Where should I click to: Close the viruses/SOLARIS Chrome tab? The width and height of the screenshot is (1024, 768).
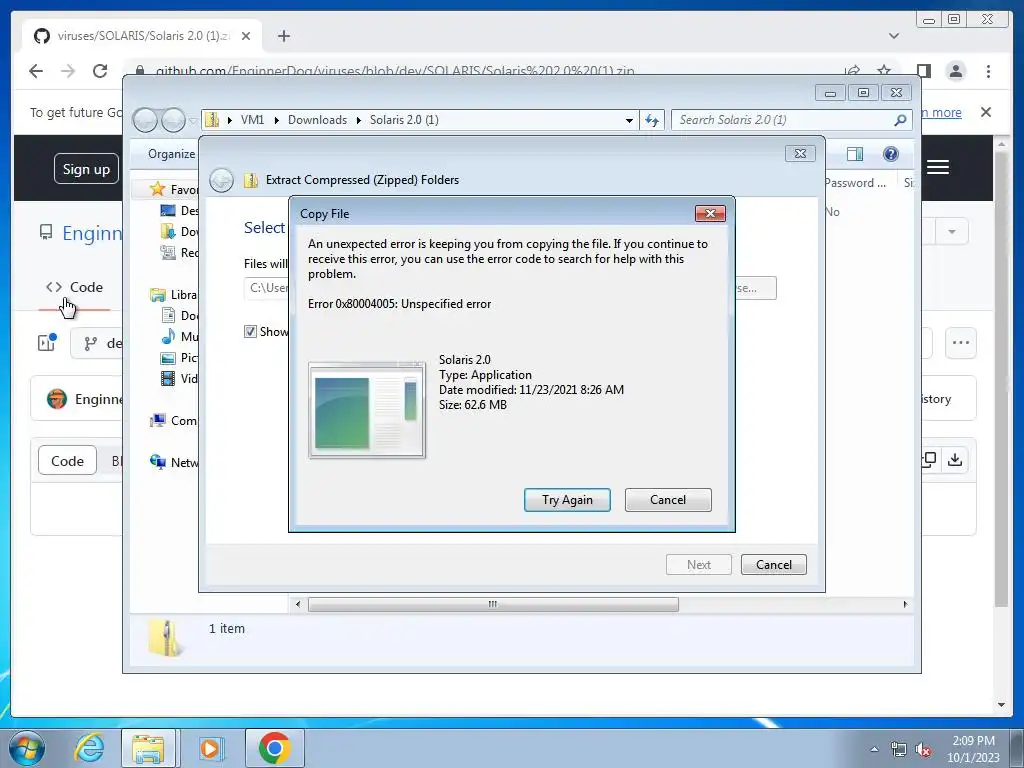pyautogui.click(x=246, y=36)
